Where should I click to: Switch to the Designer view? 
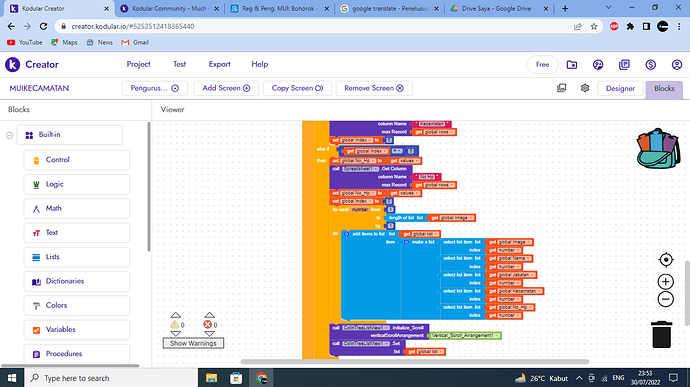pyautogui.click(x=620, y=88)
